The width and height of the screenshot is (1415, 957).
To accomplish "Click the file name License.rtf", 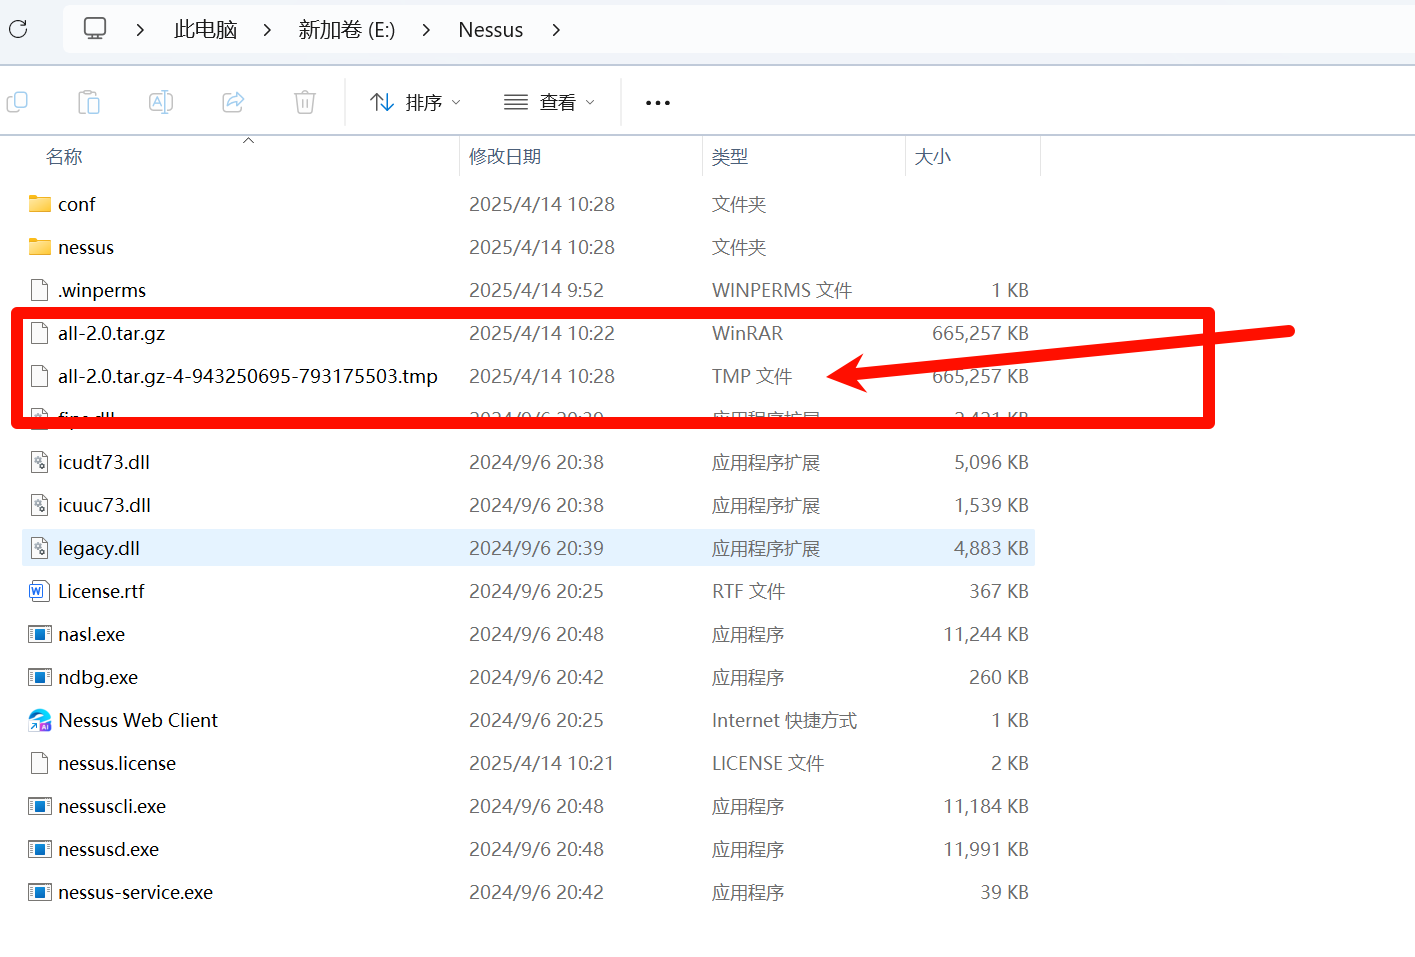I will pyautogui.click(x=101, y=591).
